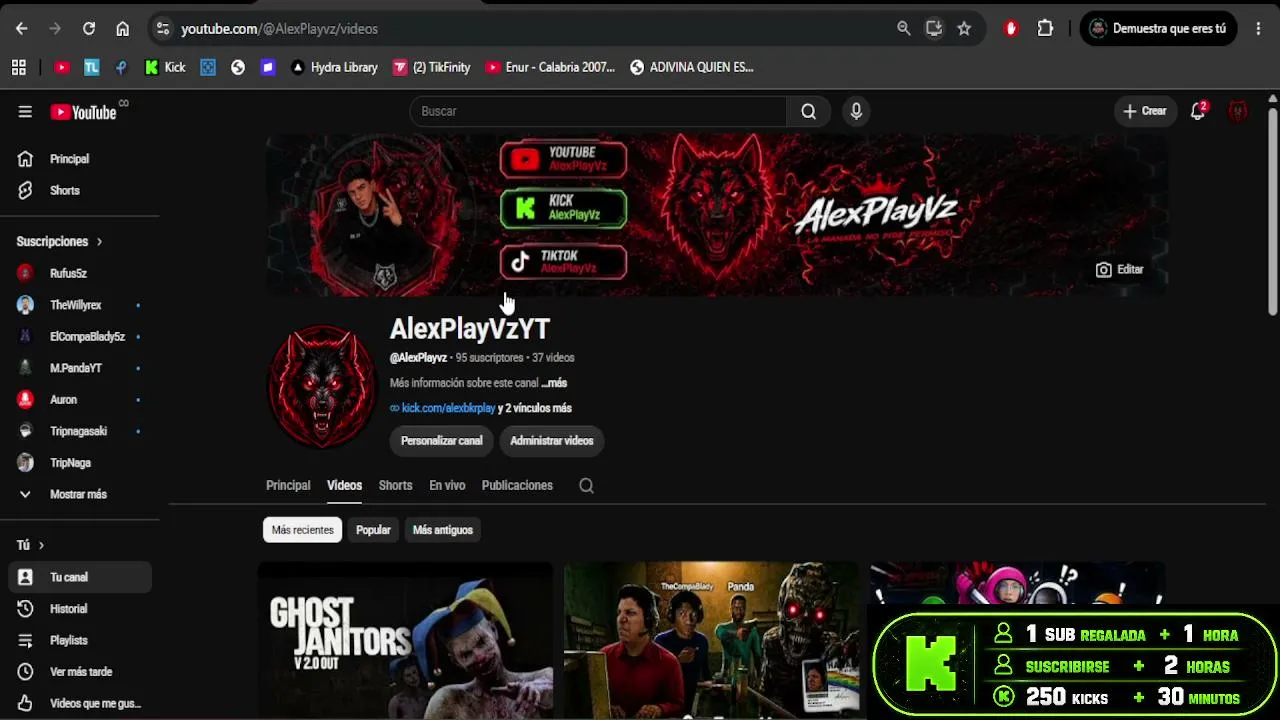Screen dimensions: 1280x720
Task: Expand channel description with ...más
Action: (x=554, y=383)
